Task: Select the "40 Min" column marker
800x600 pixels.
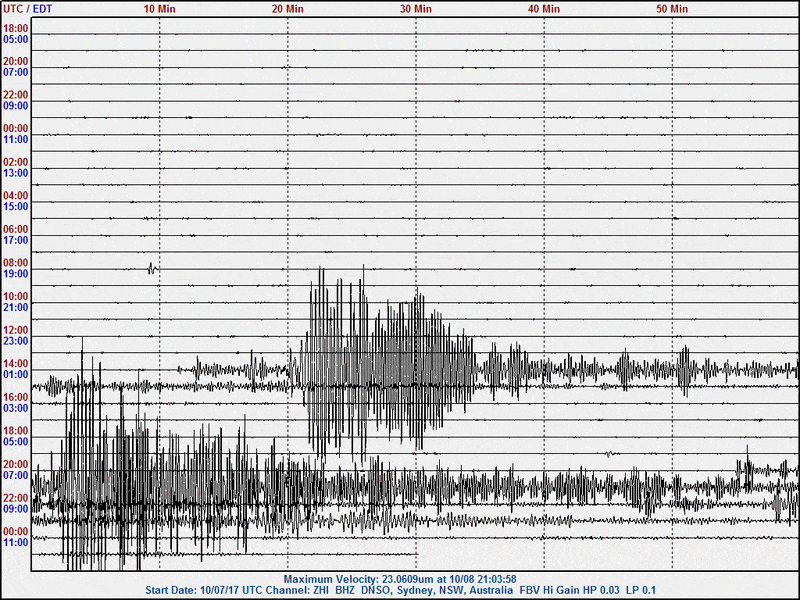Action: pyautogui.click(x=543, y=9)
